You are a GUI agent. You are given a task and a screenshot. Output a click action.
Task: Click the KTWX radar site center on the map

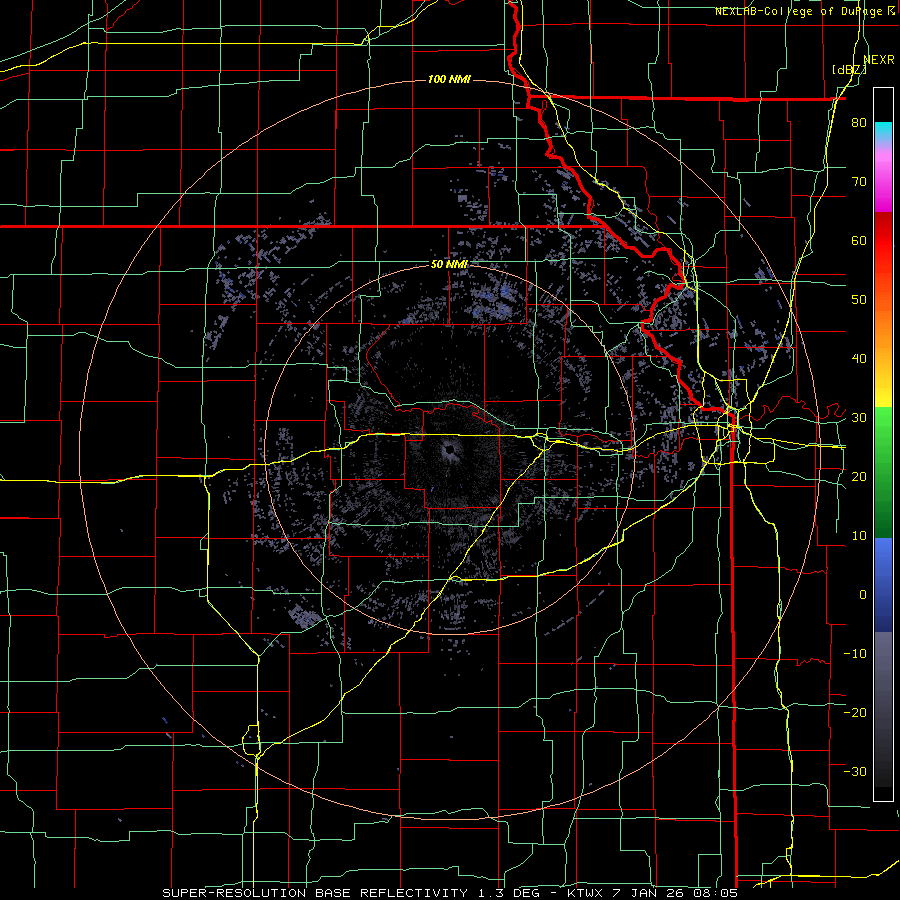[449, 450]
